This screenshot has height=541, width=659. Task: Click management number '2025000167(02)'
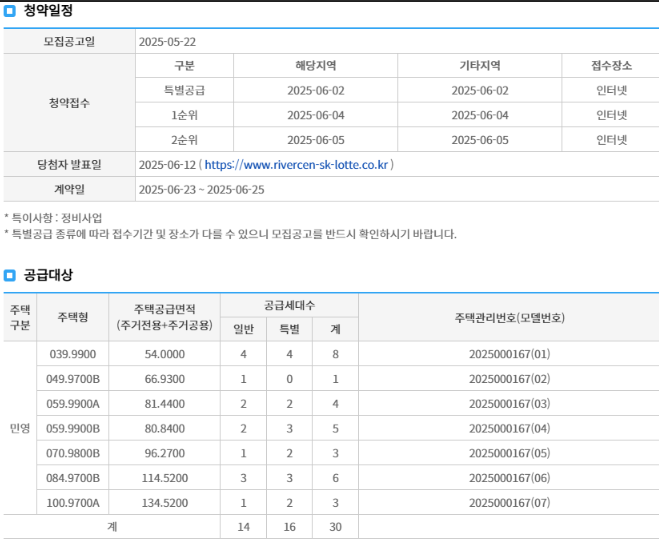coord(509,379)
